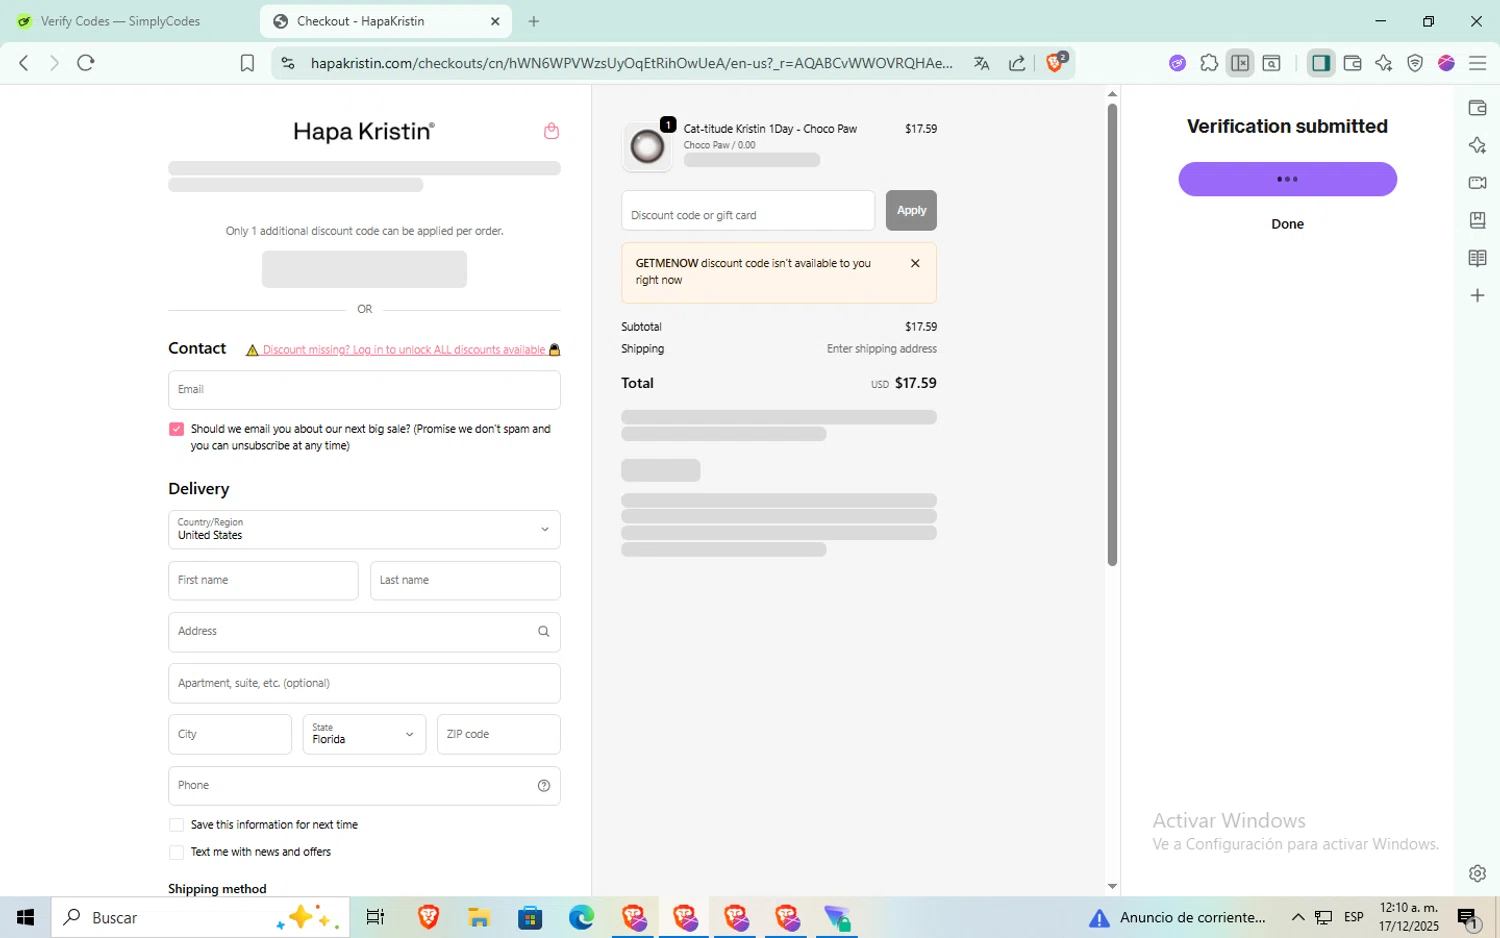This screenshot has height=938, width=1500.
Task: Bookmark this page with the bookmark icon
Action: click(247, 63)
